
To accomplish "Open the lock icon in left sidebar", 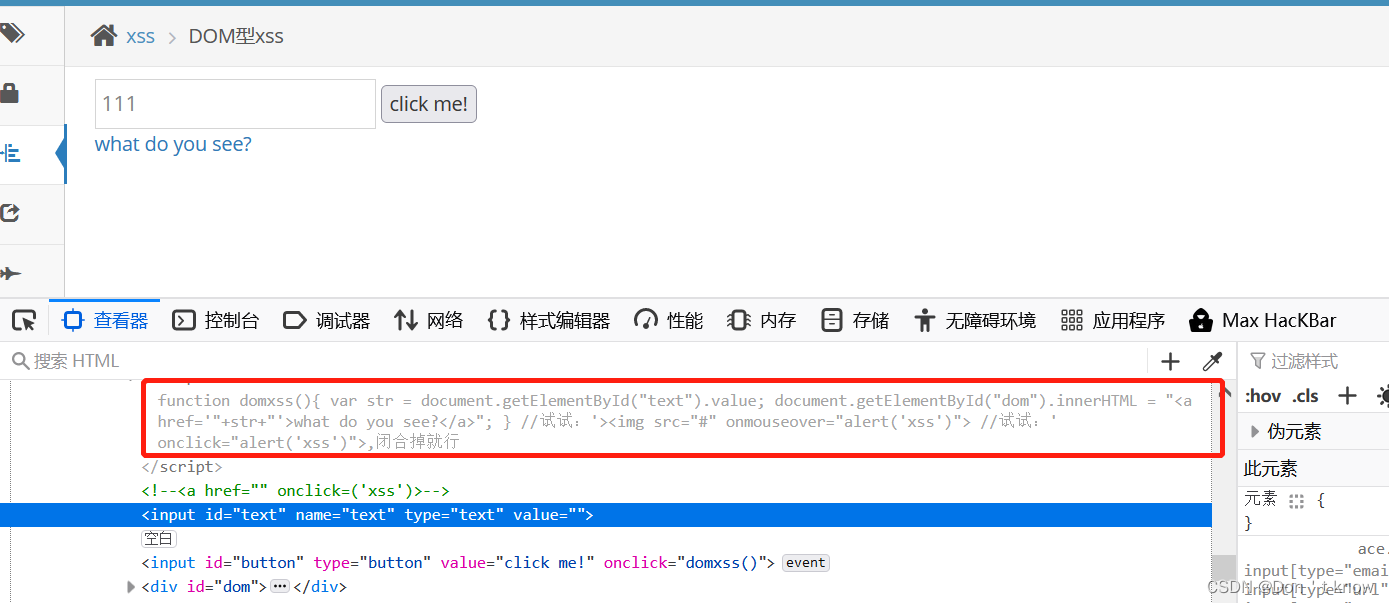I will click(x=10, y=94).
